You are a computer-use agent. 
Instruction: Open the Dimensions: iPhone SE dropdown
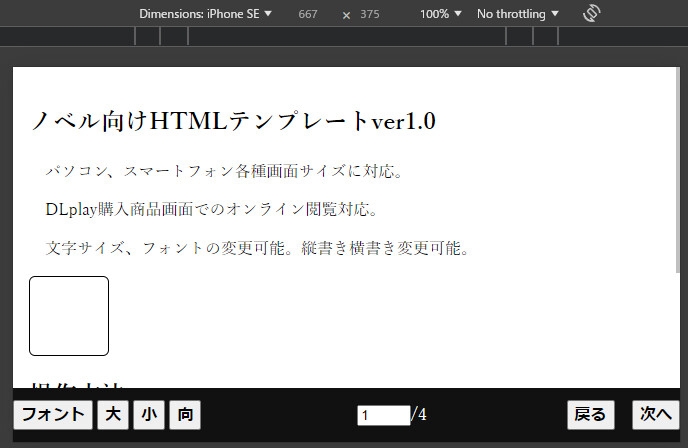coord(205,14)
